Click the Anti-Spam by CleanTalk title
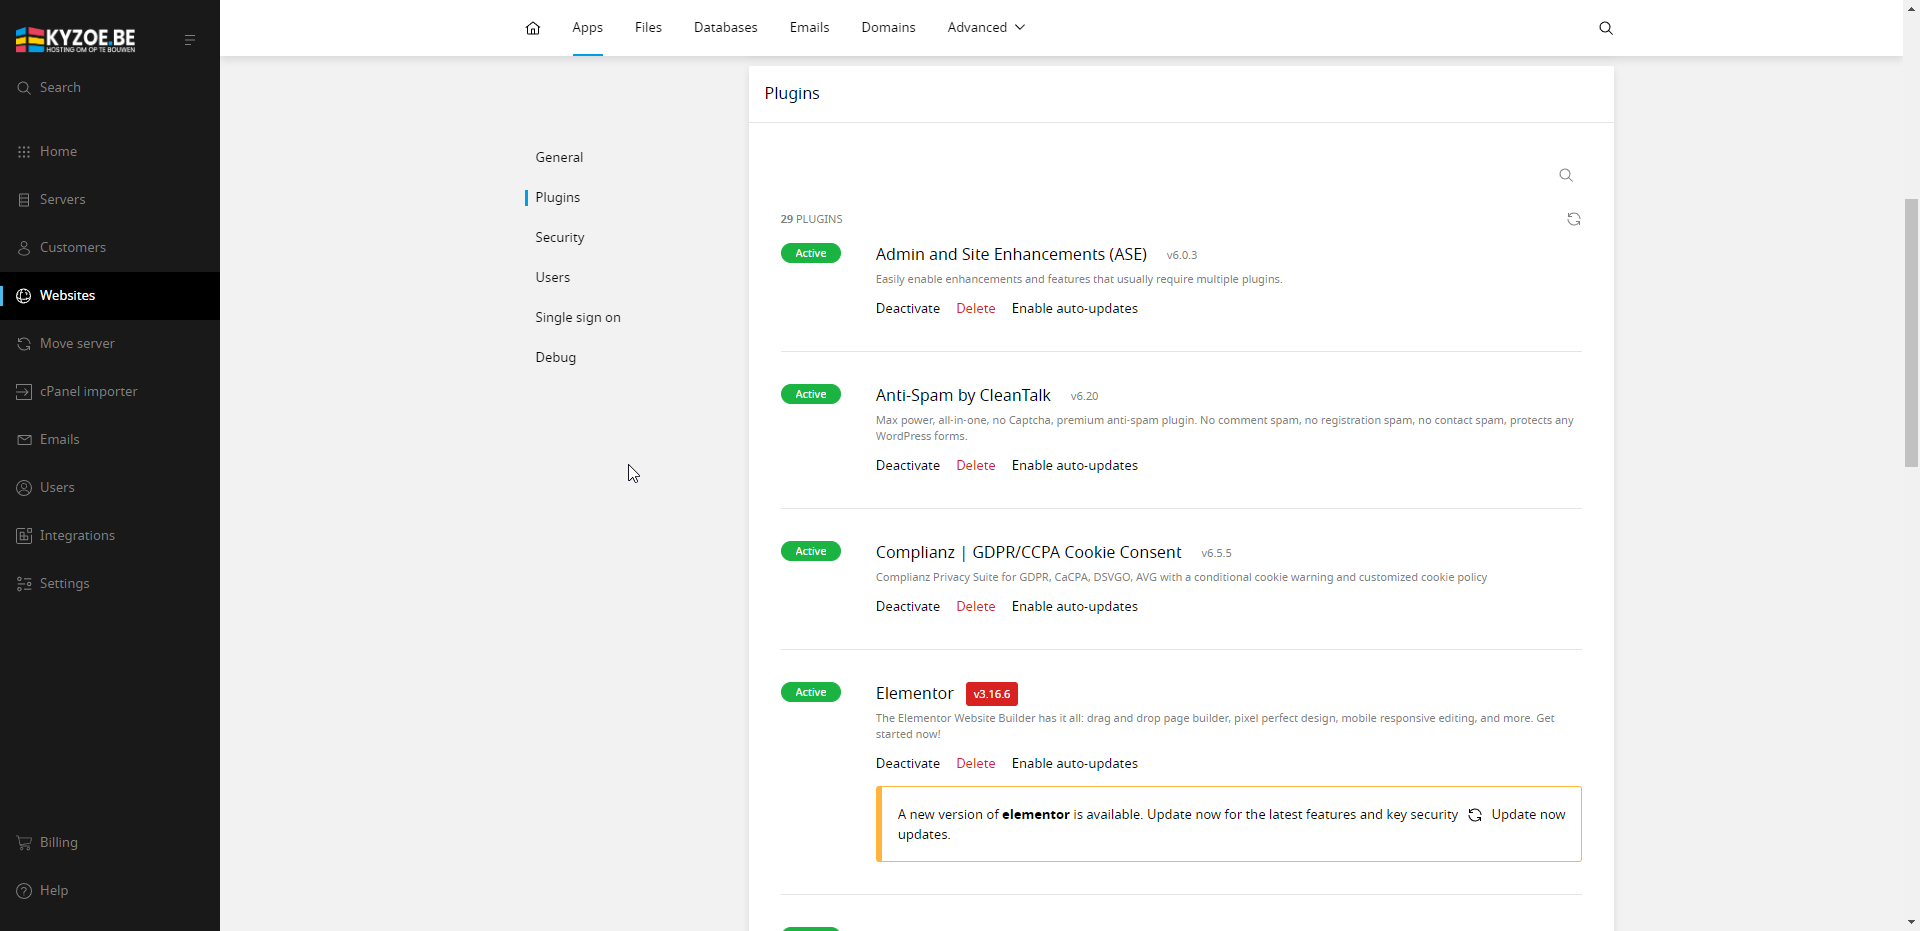The image size is (1920, 931). pyautogui.click(x=963, y=395)
